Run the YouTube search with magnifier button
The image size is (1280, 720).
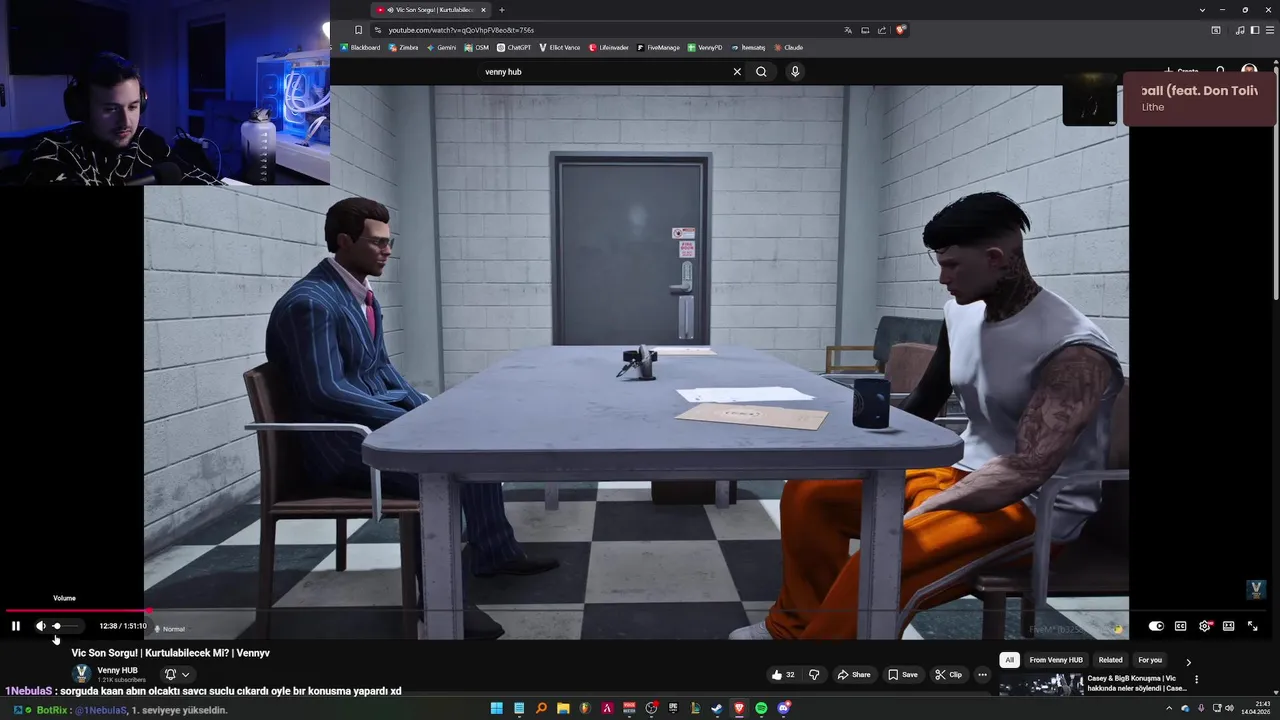pos(761,72)
